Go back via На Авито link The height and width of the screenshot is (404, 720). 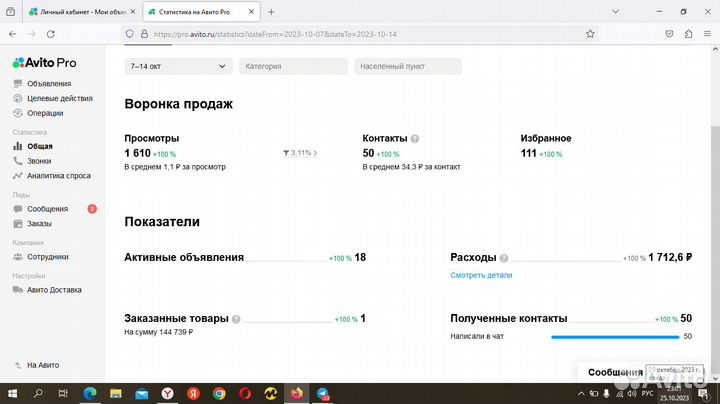pyautogui.click(x=43, y=365)
